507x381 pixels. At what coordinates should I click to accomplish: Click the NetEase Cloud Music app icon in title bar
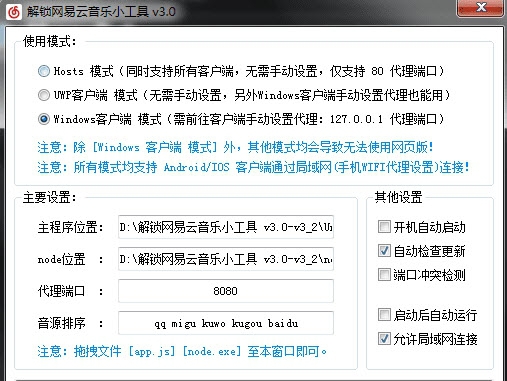click(14, 12)
